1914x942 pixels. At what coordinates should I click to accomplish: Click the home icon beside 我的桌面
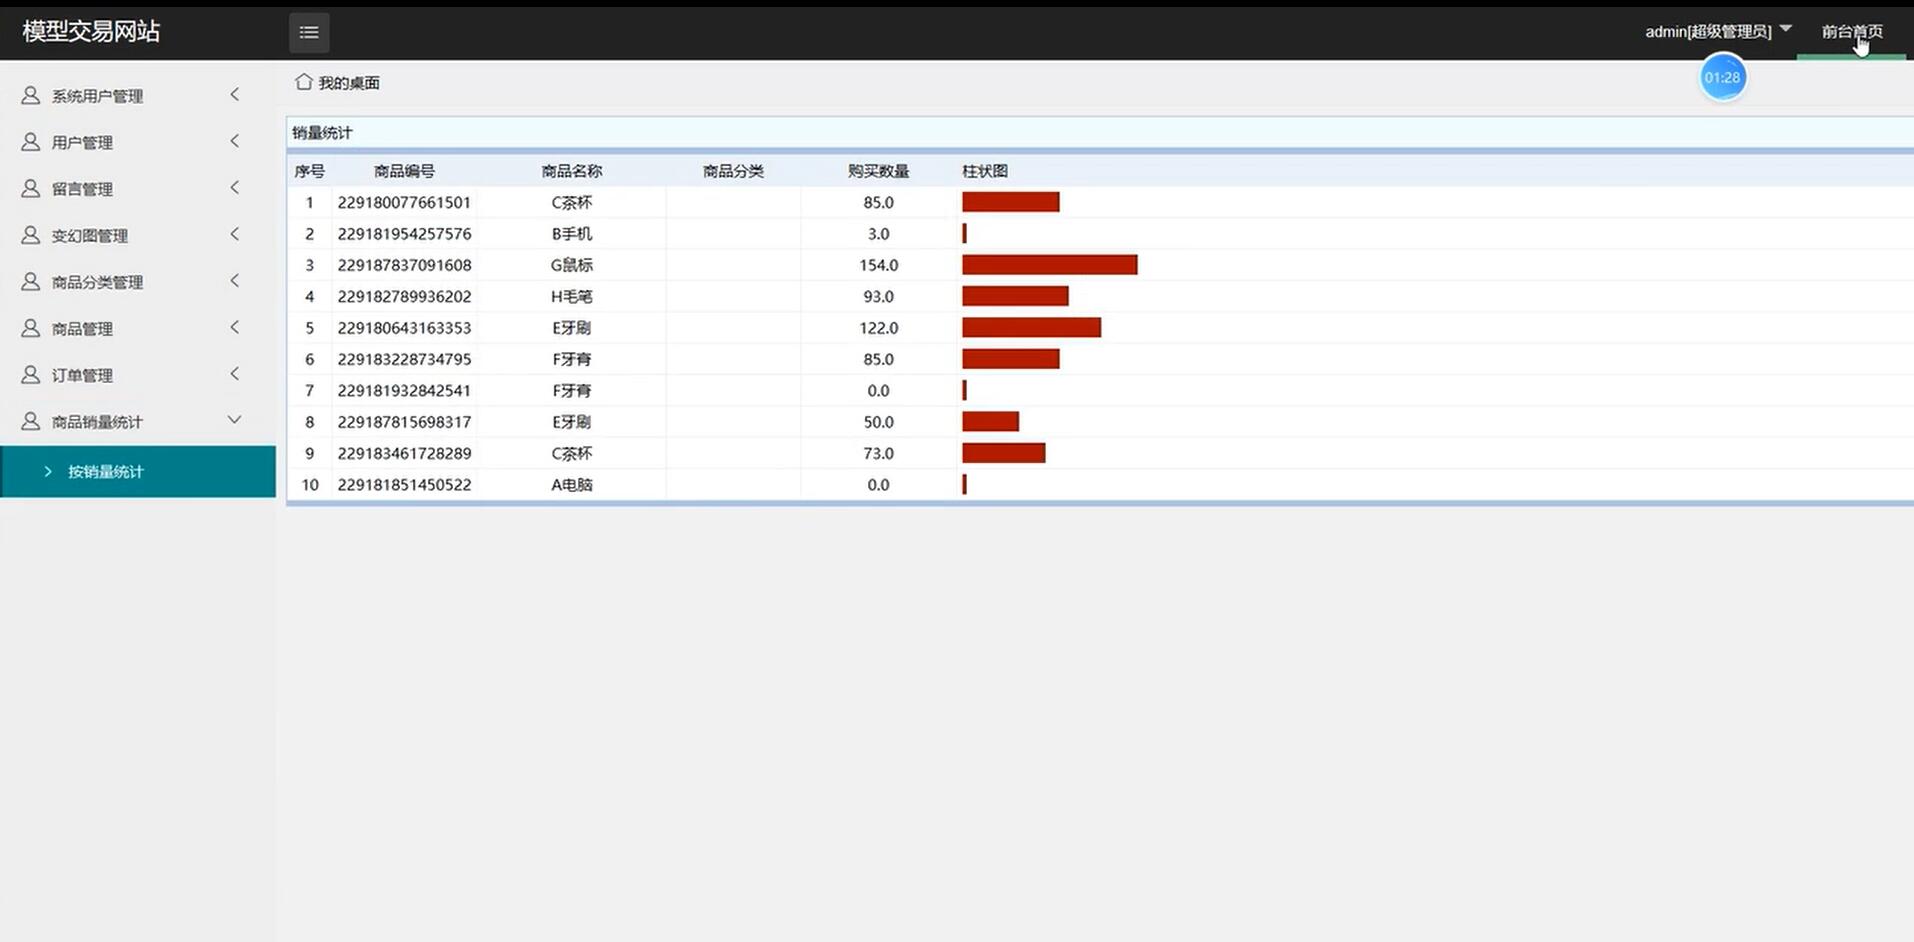(x=304, y=82)
